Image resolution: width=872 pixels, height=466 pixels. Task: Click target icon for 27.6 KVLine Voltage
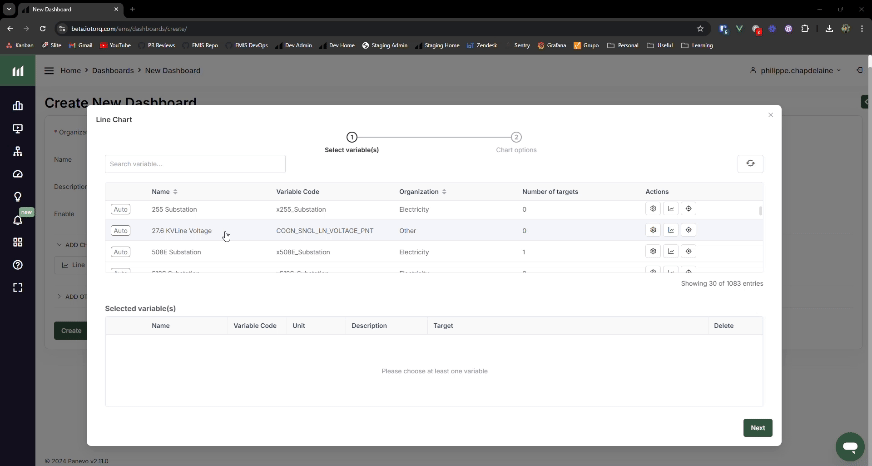pos(688,230)
